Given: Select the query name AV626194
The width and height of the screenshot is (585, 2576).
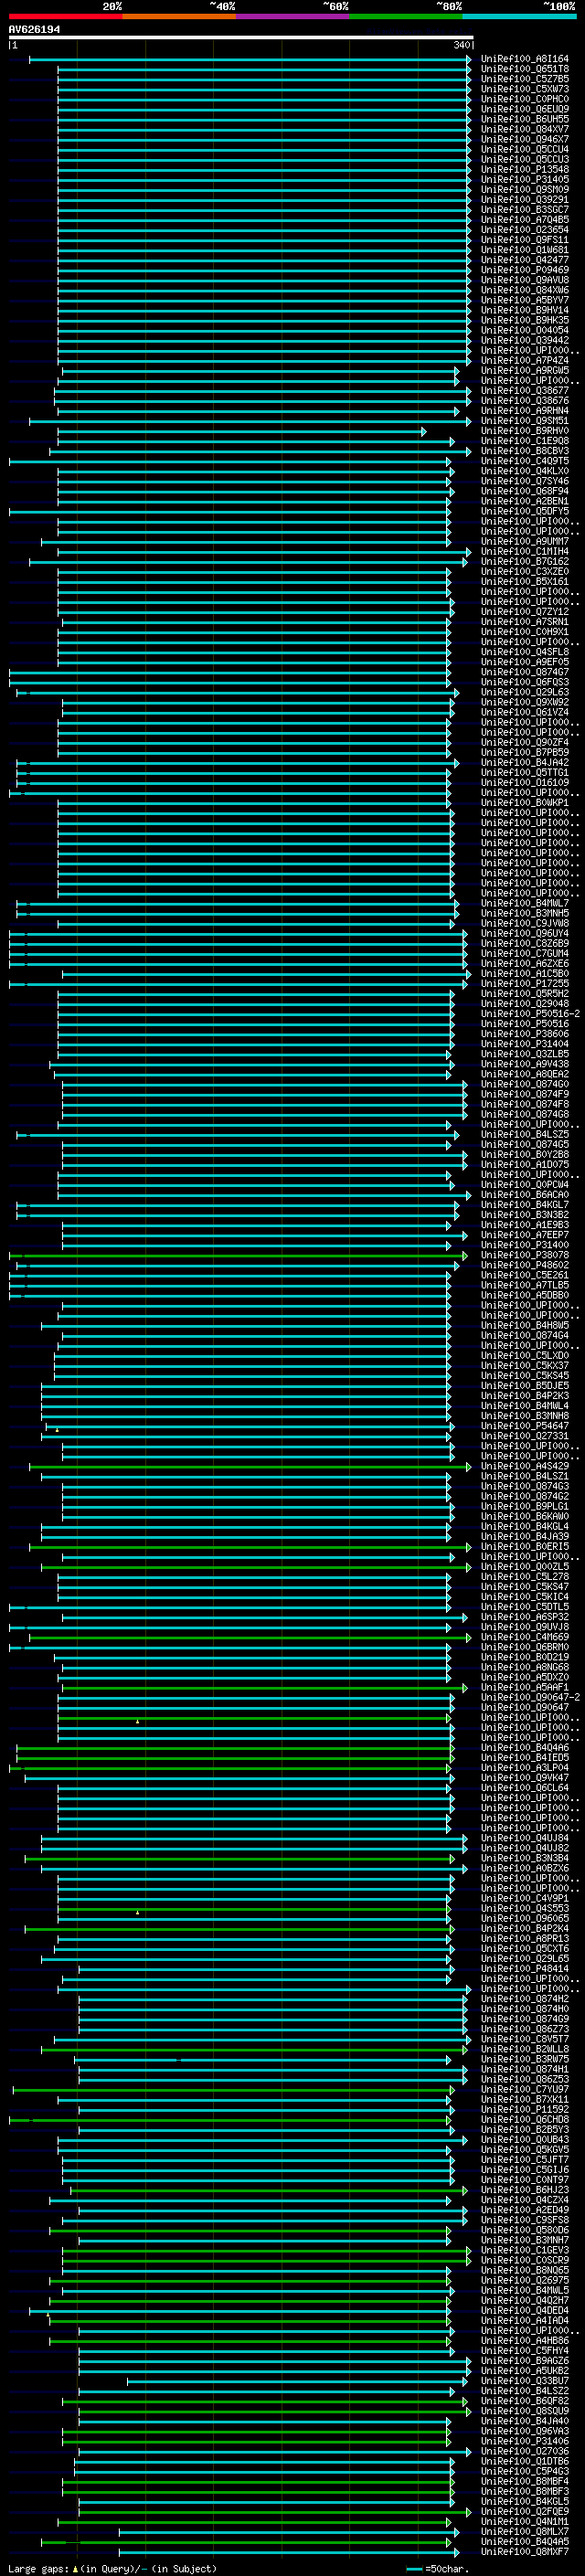Looking at the screenshot, I should (34, 30).
